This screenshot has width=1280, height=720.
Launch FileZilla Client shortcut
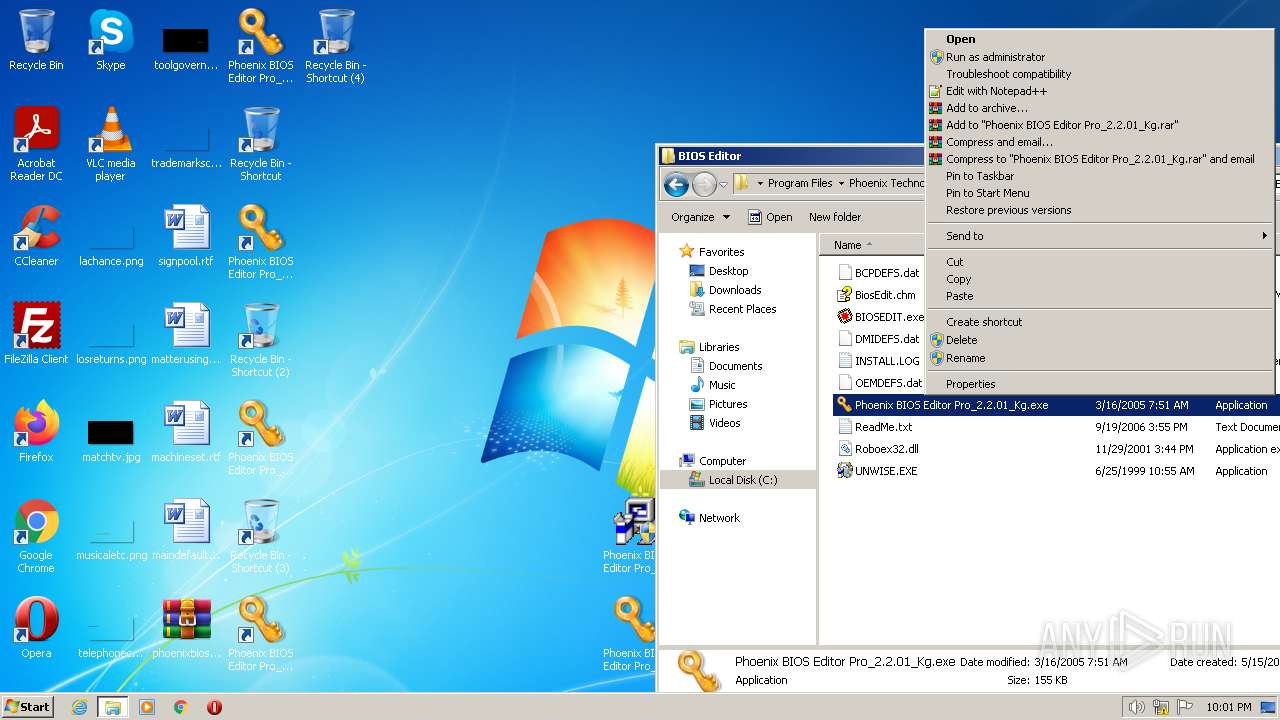pos(36,334)
